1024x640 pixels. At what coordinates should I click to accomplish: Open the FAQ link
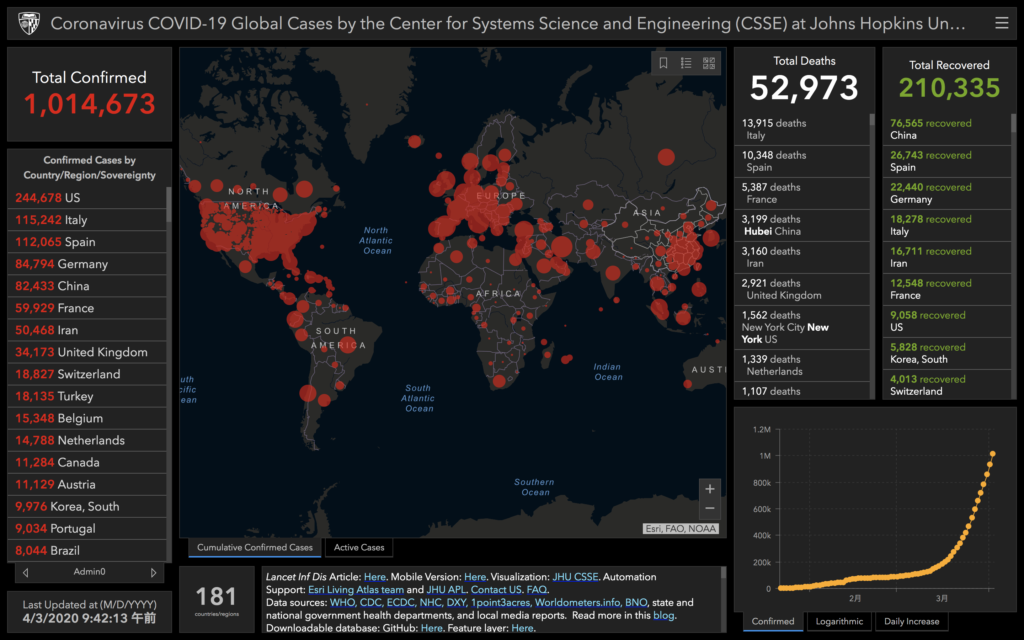[x=536, y=589]
